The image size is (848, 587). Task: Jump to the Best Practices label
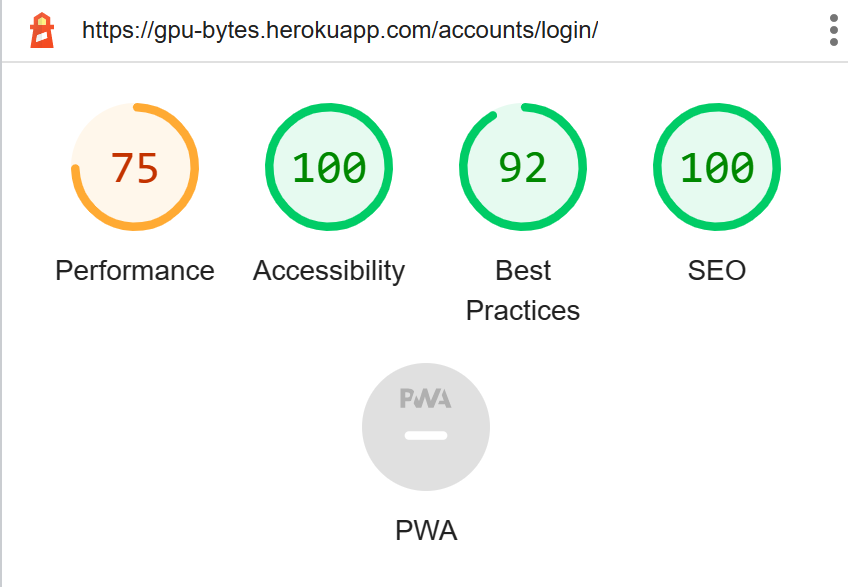coord(523,291)
